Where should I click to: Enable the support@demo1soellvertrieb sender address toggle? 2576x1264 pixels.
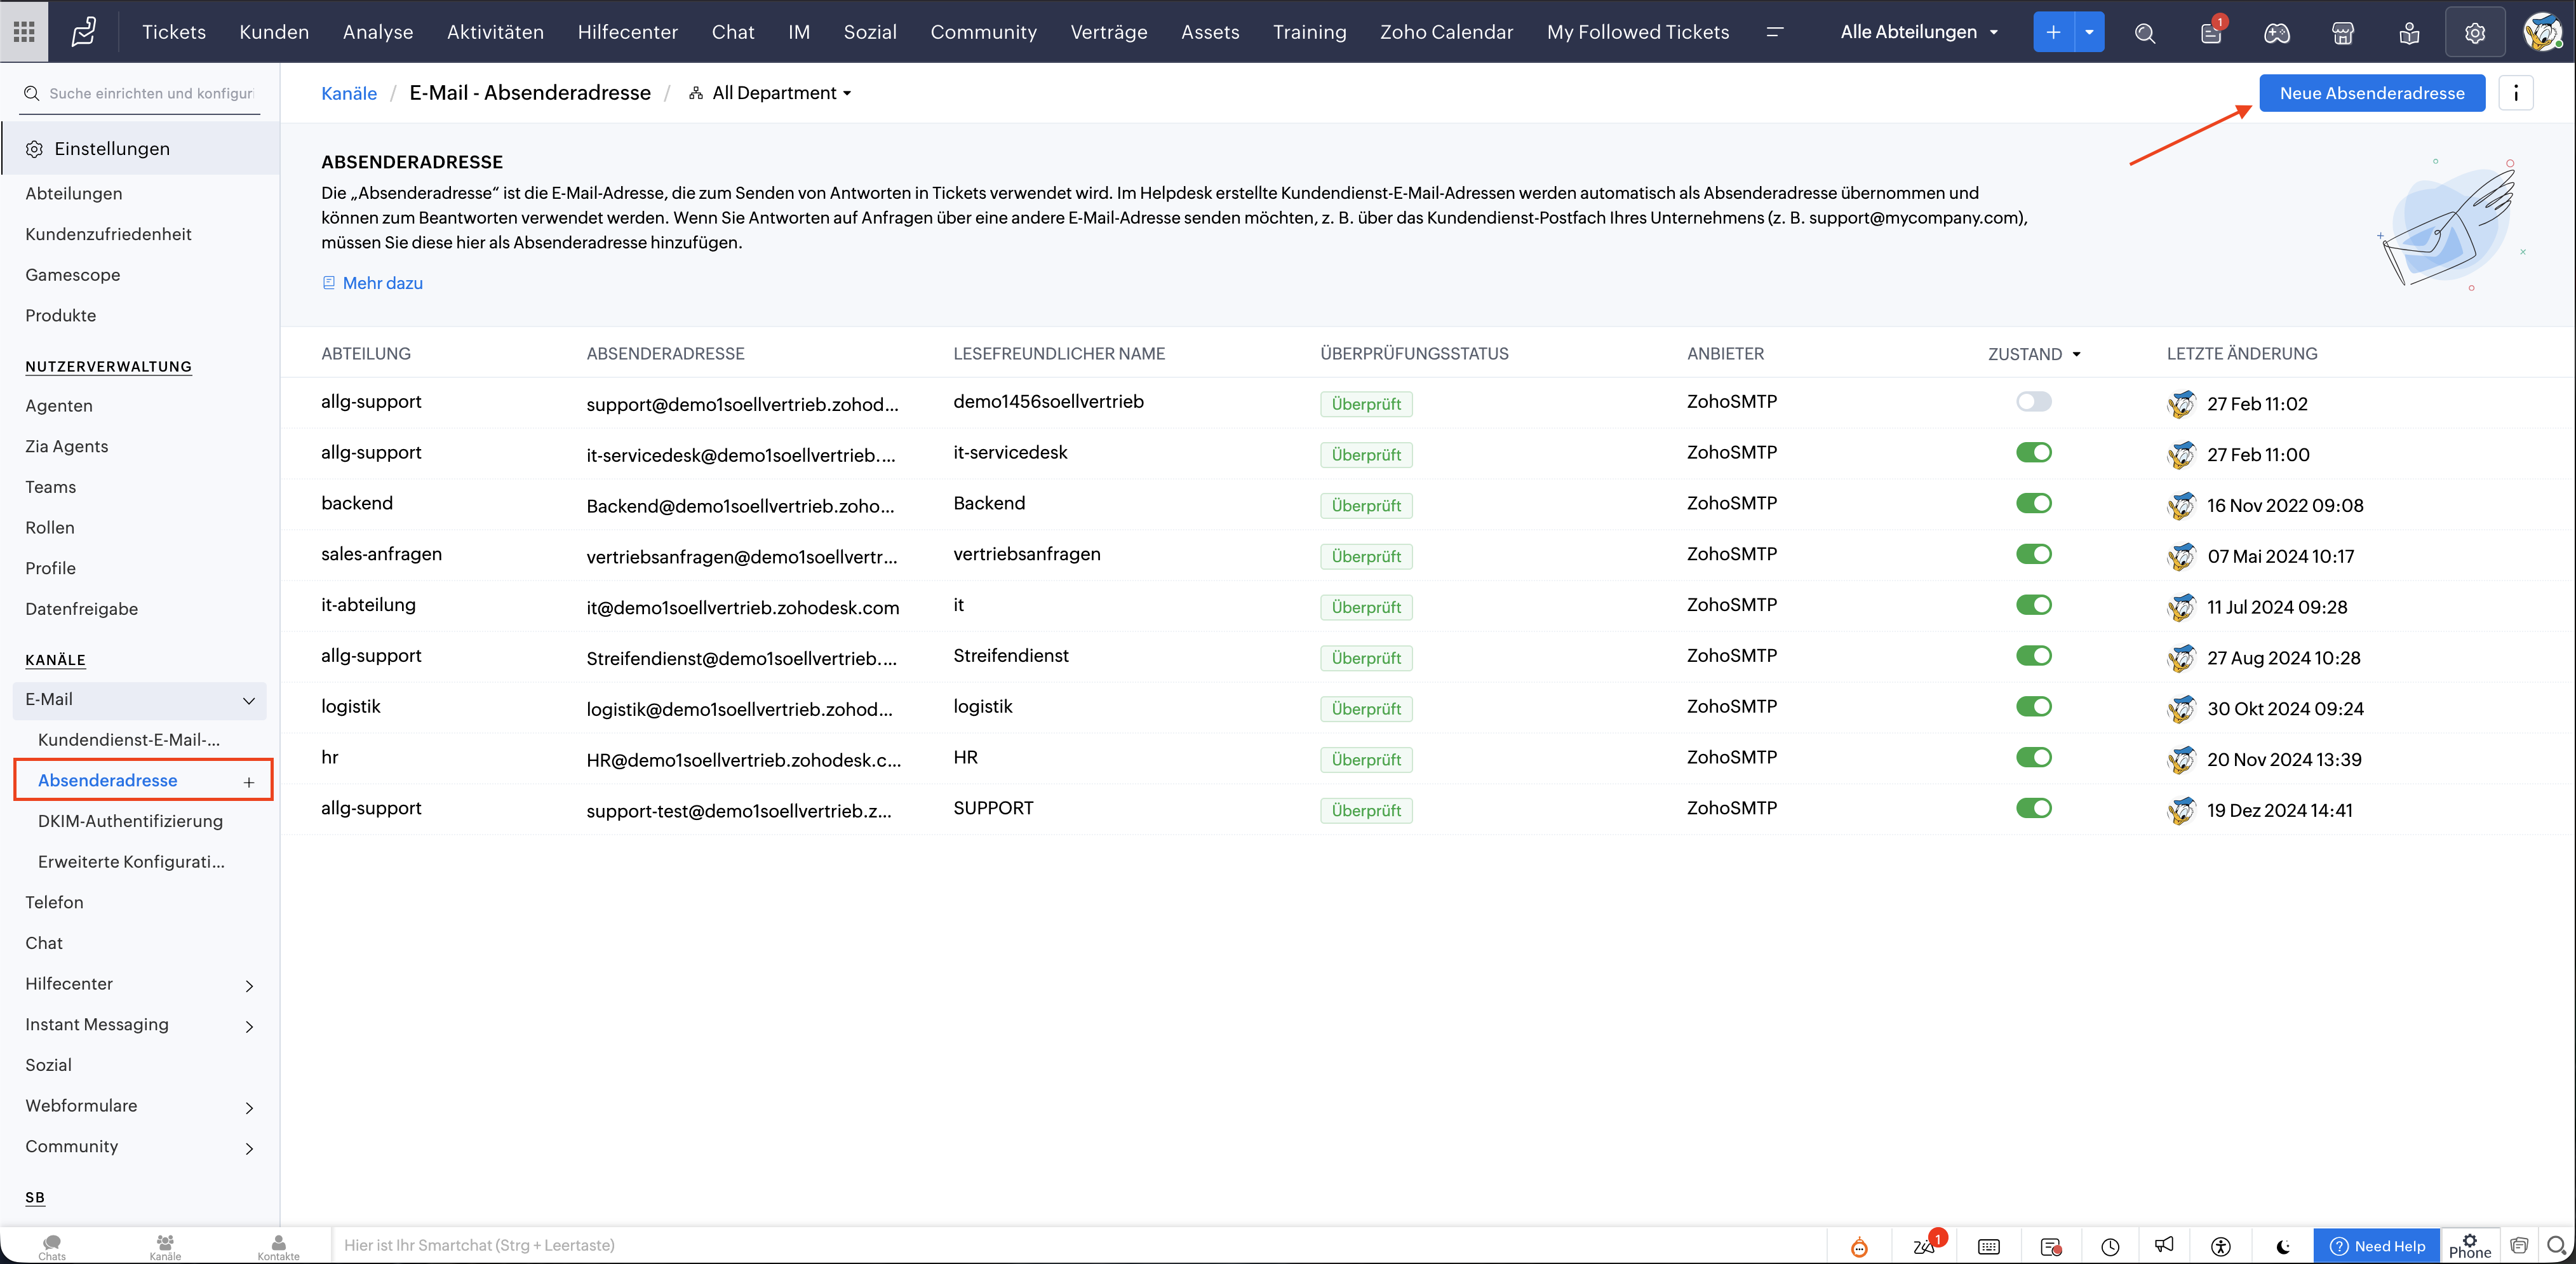click(x=2033, y=402)
